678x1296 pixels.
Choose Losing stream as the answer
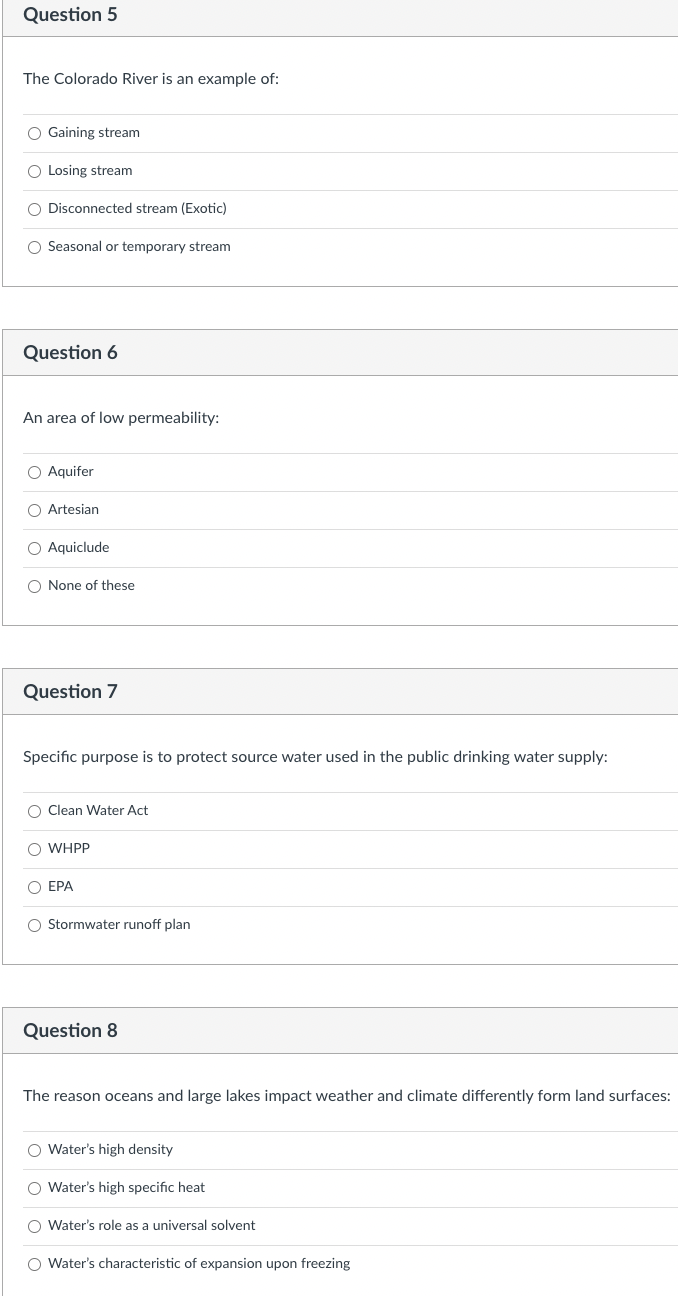click(x=35, y=171)
